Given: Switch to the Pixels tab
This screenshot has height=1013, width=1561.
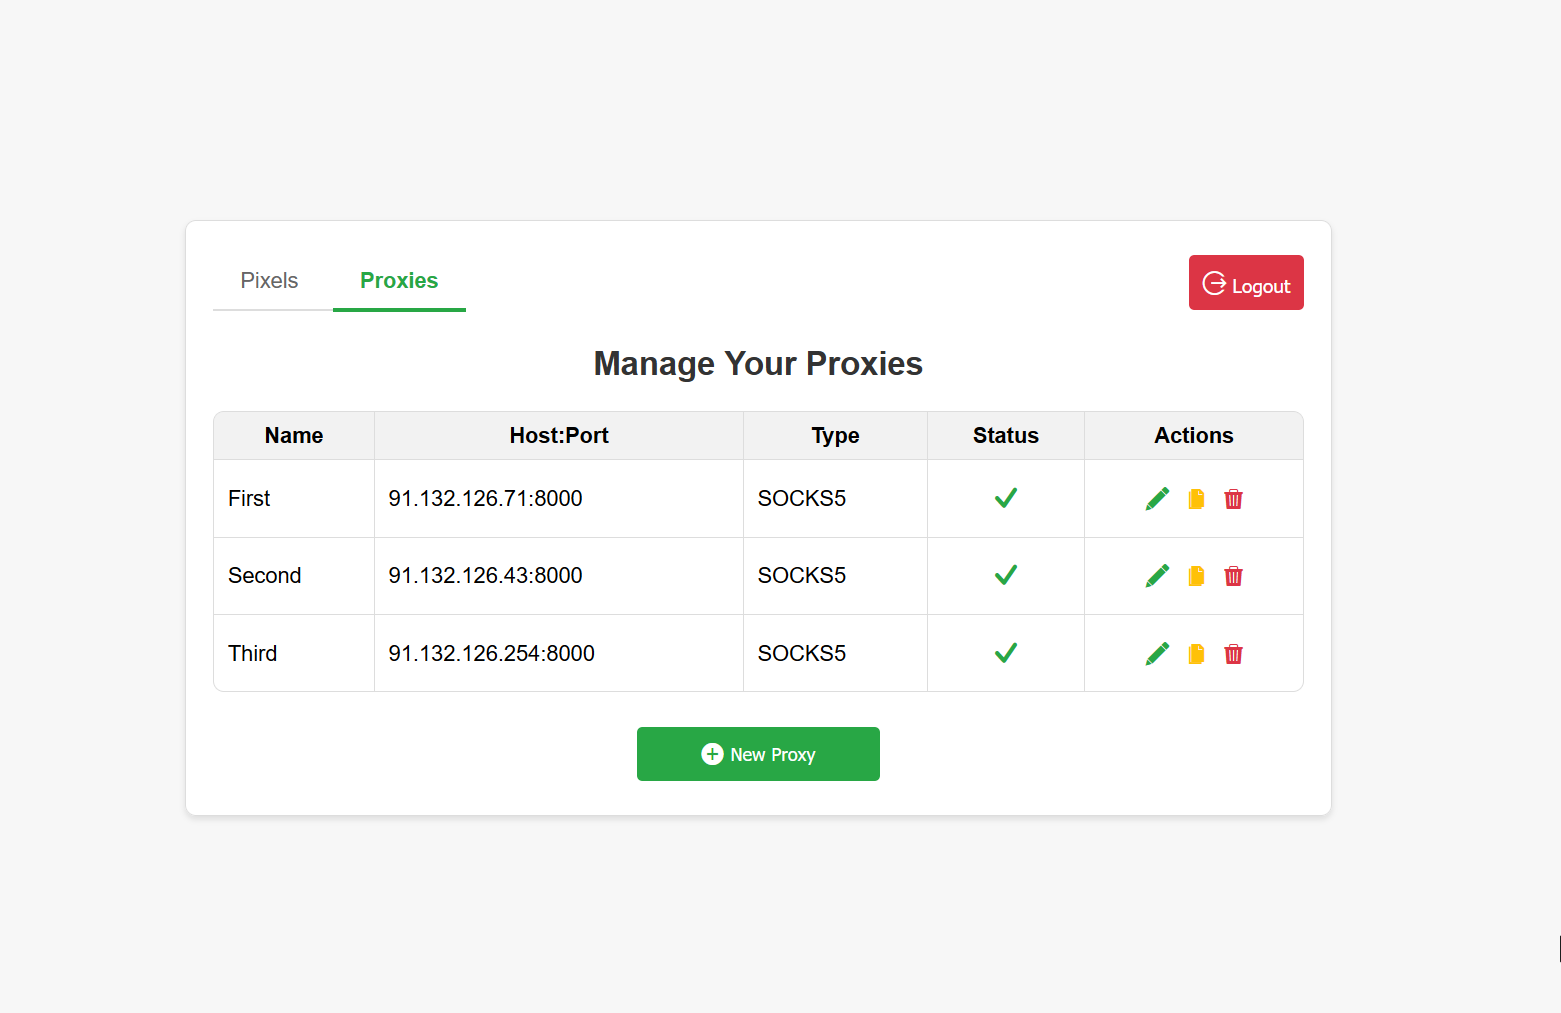Looking at the screenshot, I should 269,281.
